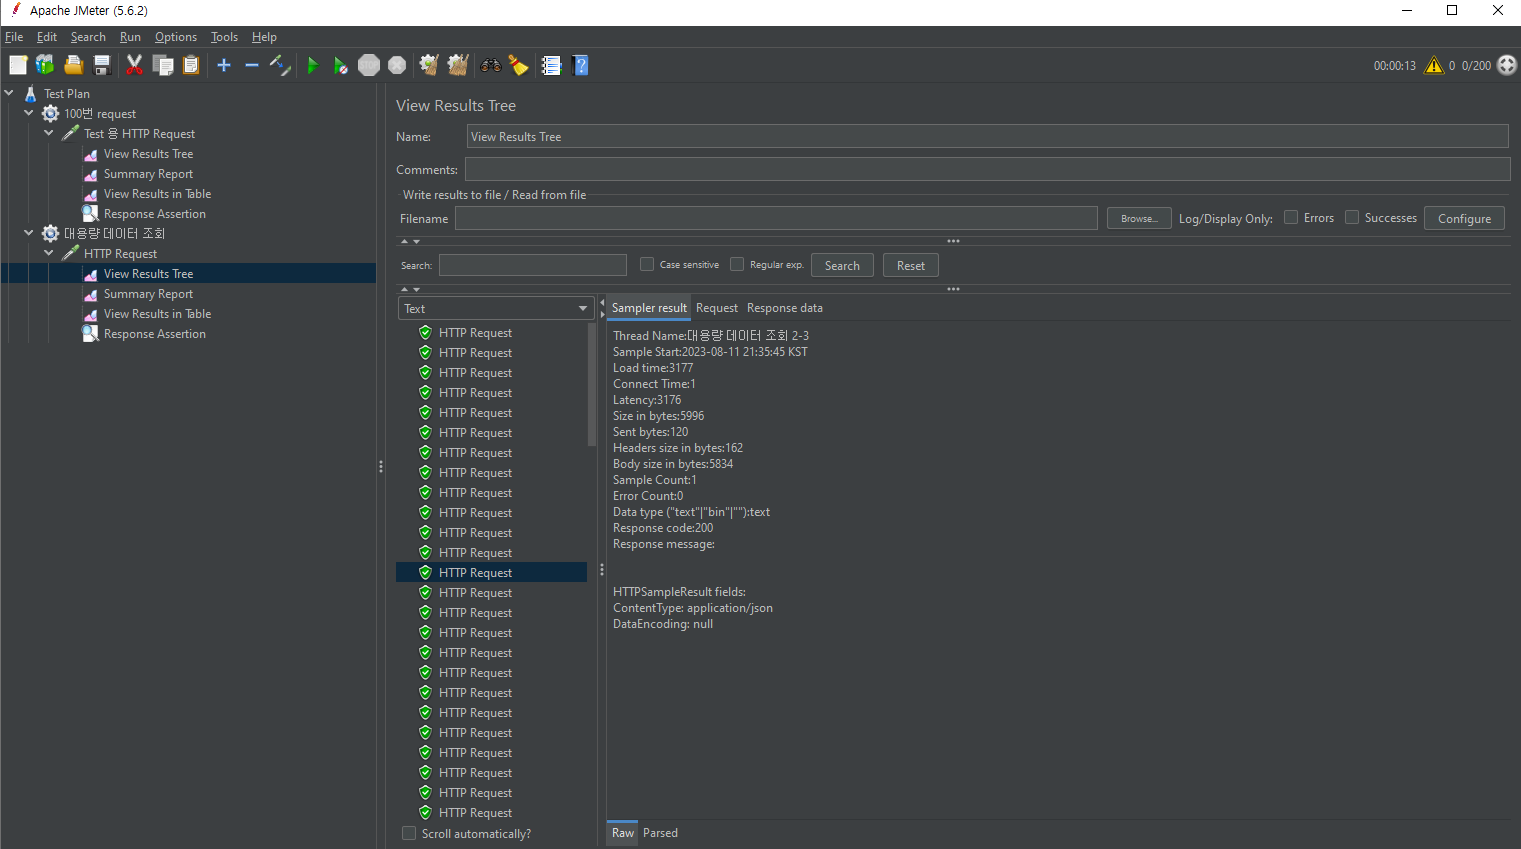The height and width of the screenshot is (849, 1521).
Task: Open the Options menu
Action: pos(176,37)
